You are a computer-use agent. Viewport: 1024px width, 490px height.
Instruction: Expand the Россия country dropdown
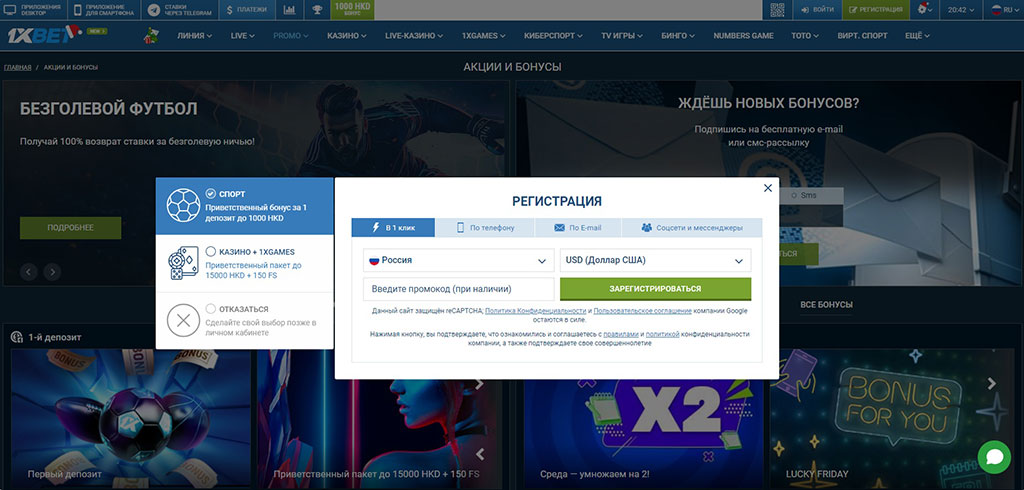[x=458, y=260]
